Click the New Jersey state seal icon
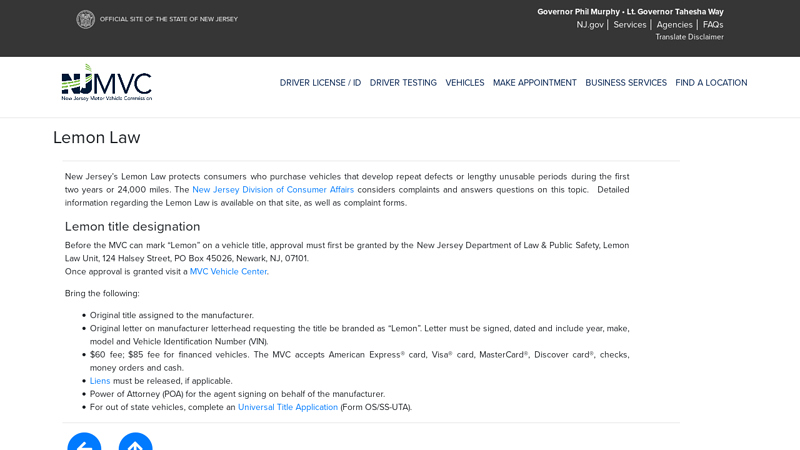800x450 pixels. point(86,19)
